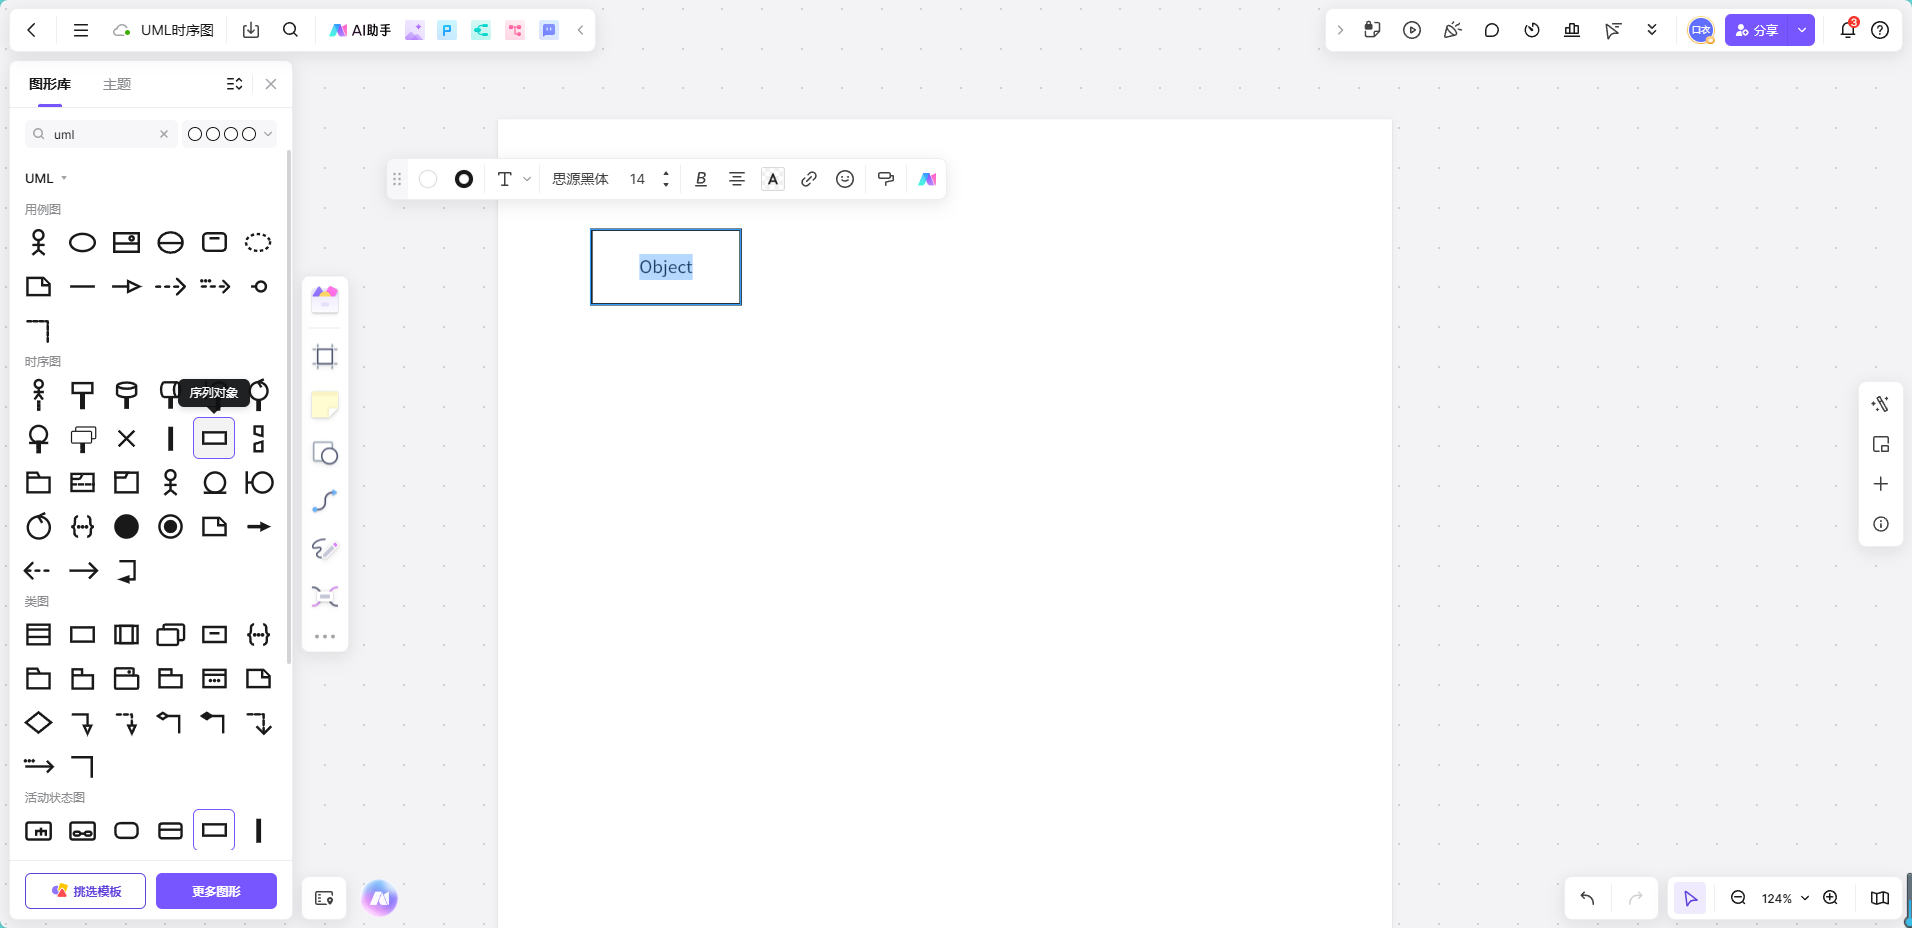
Task: Open more tools ellipsis in left toolbar
Action: tap(325, 636)
